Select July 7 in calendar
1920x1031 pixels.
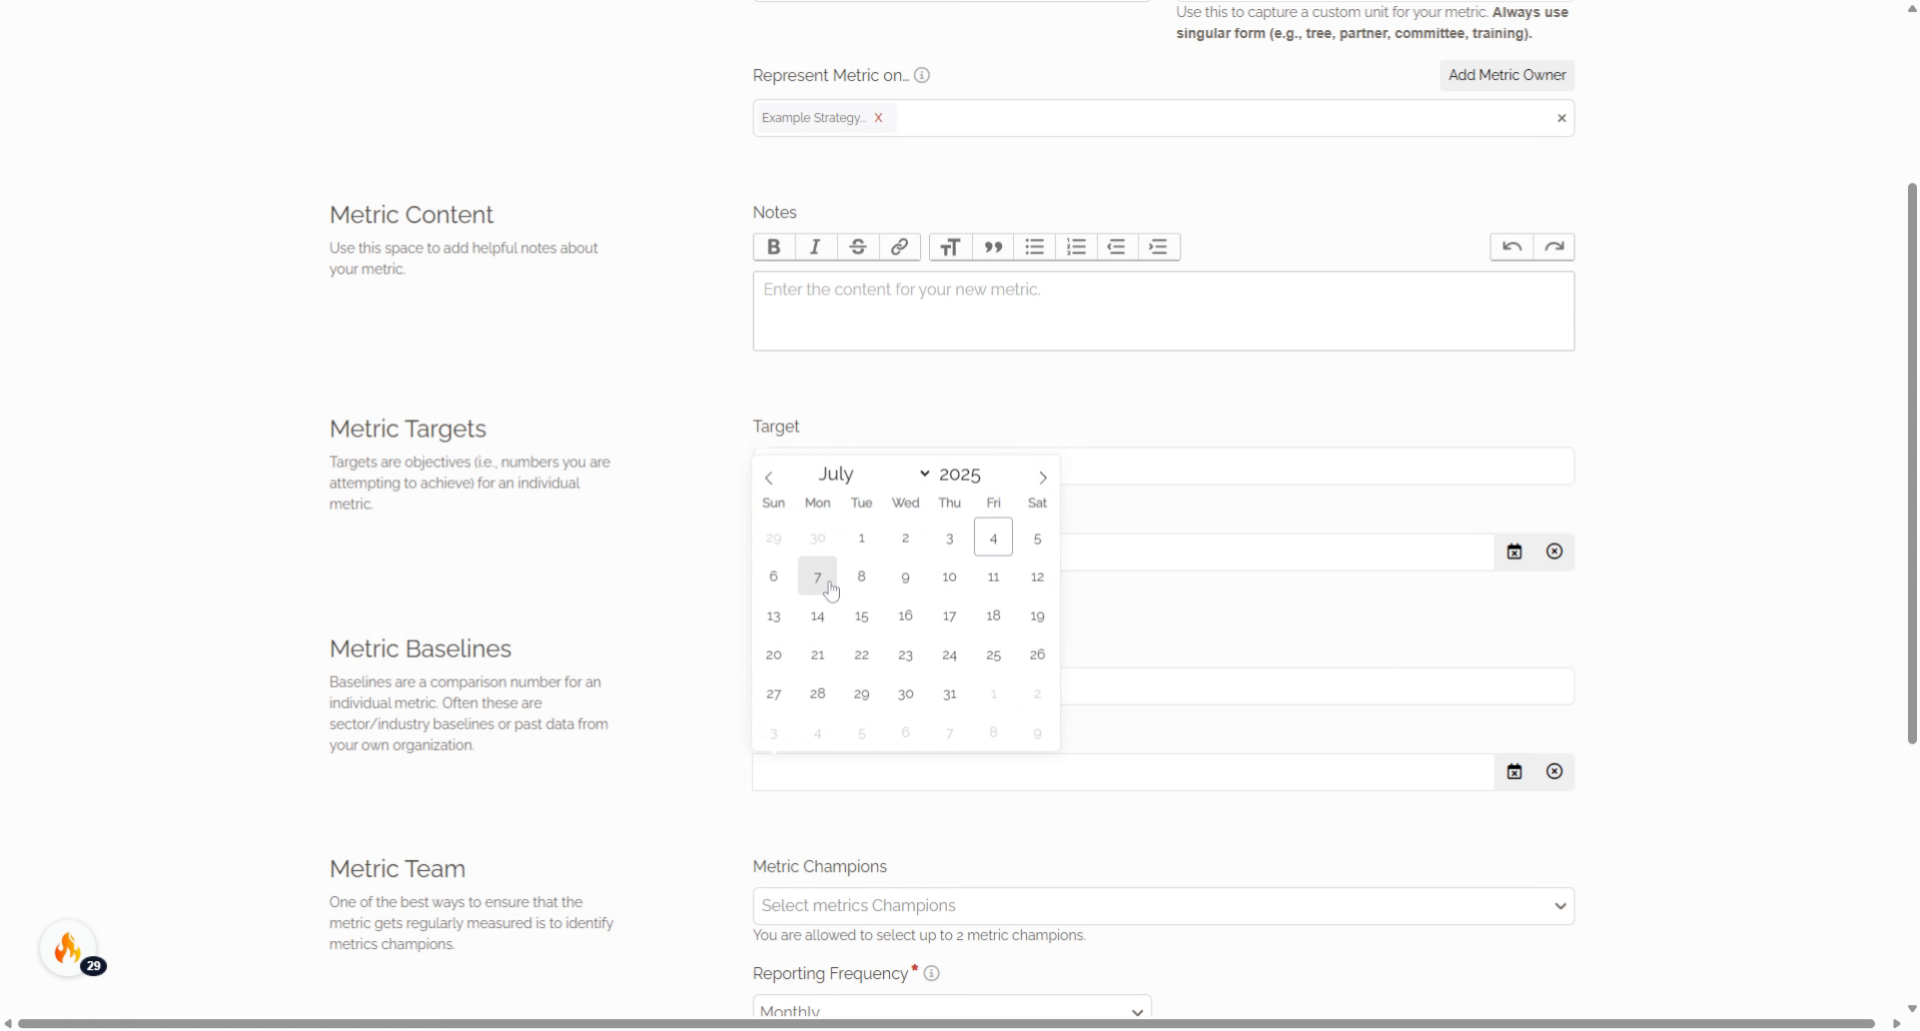[x=817, y=577]
